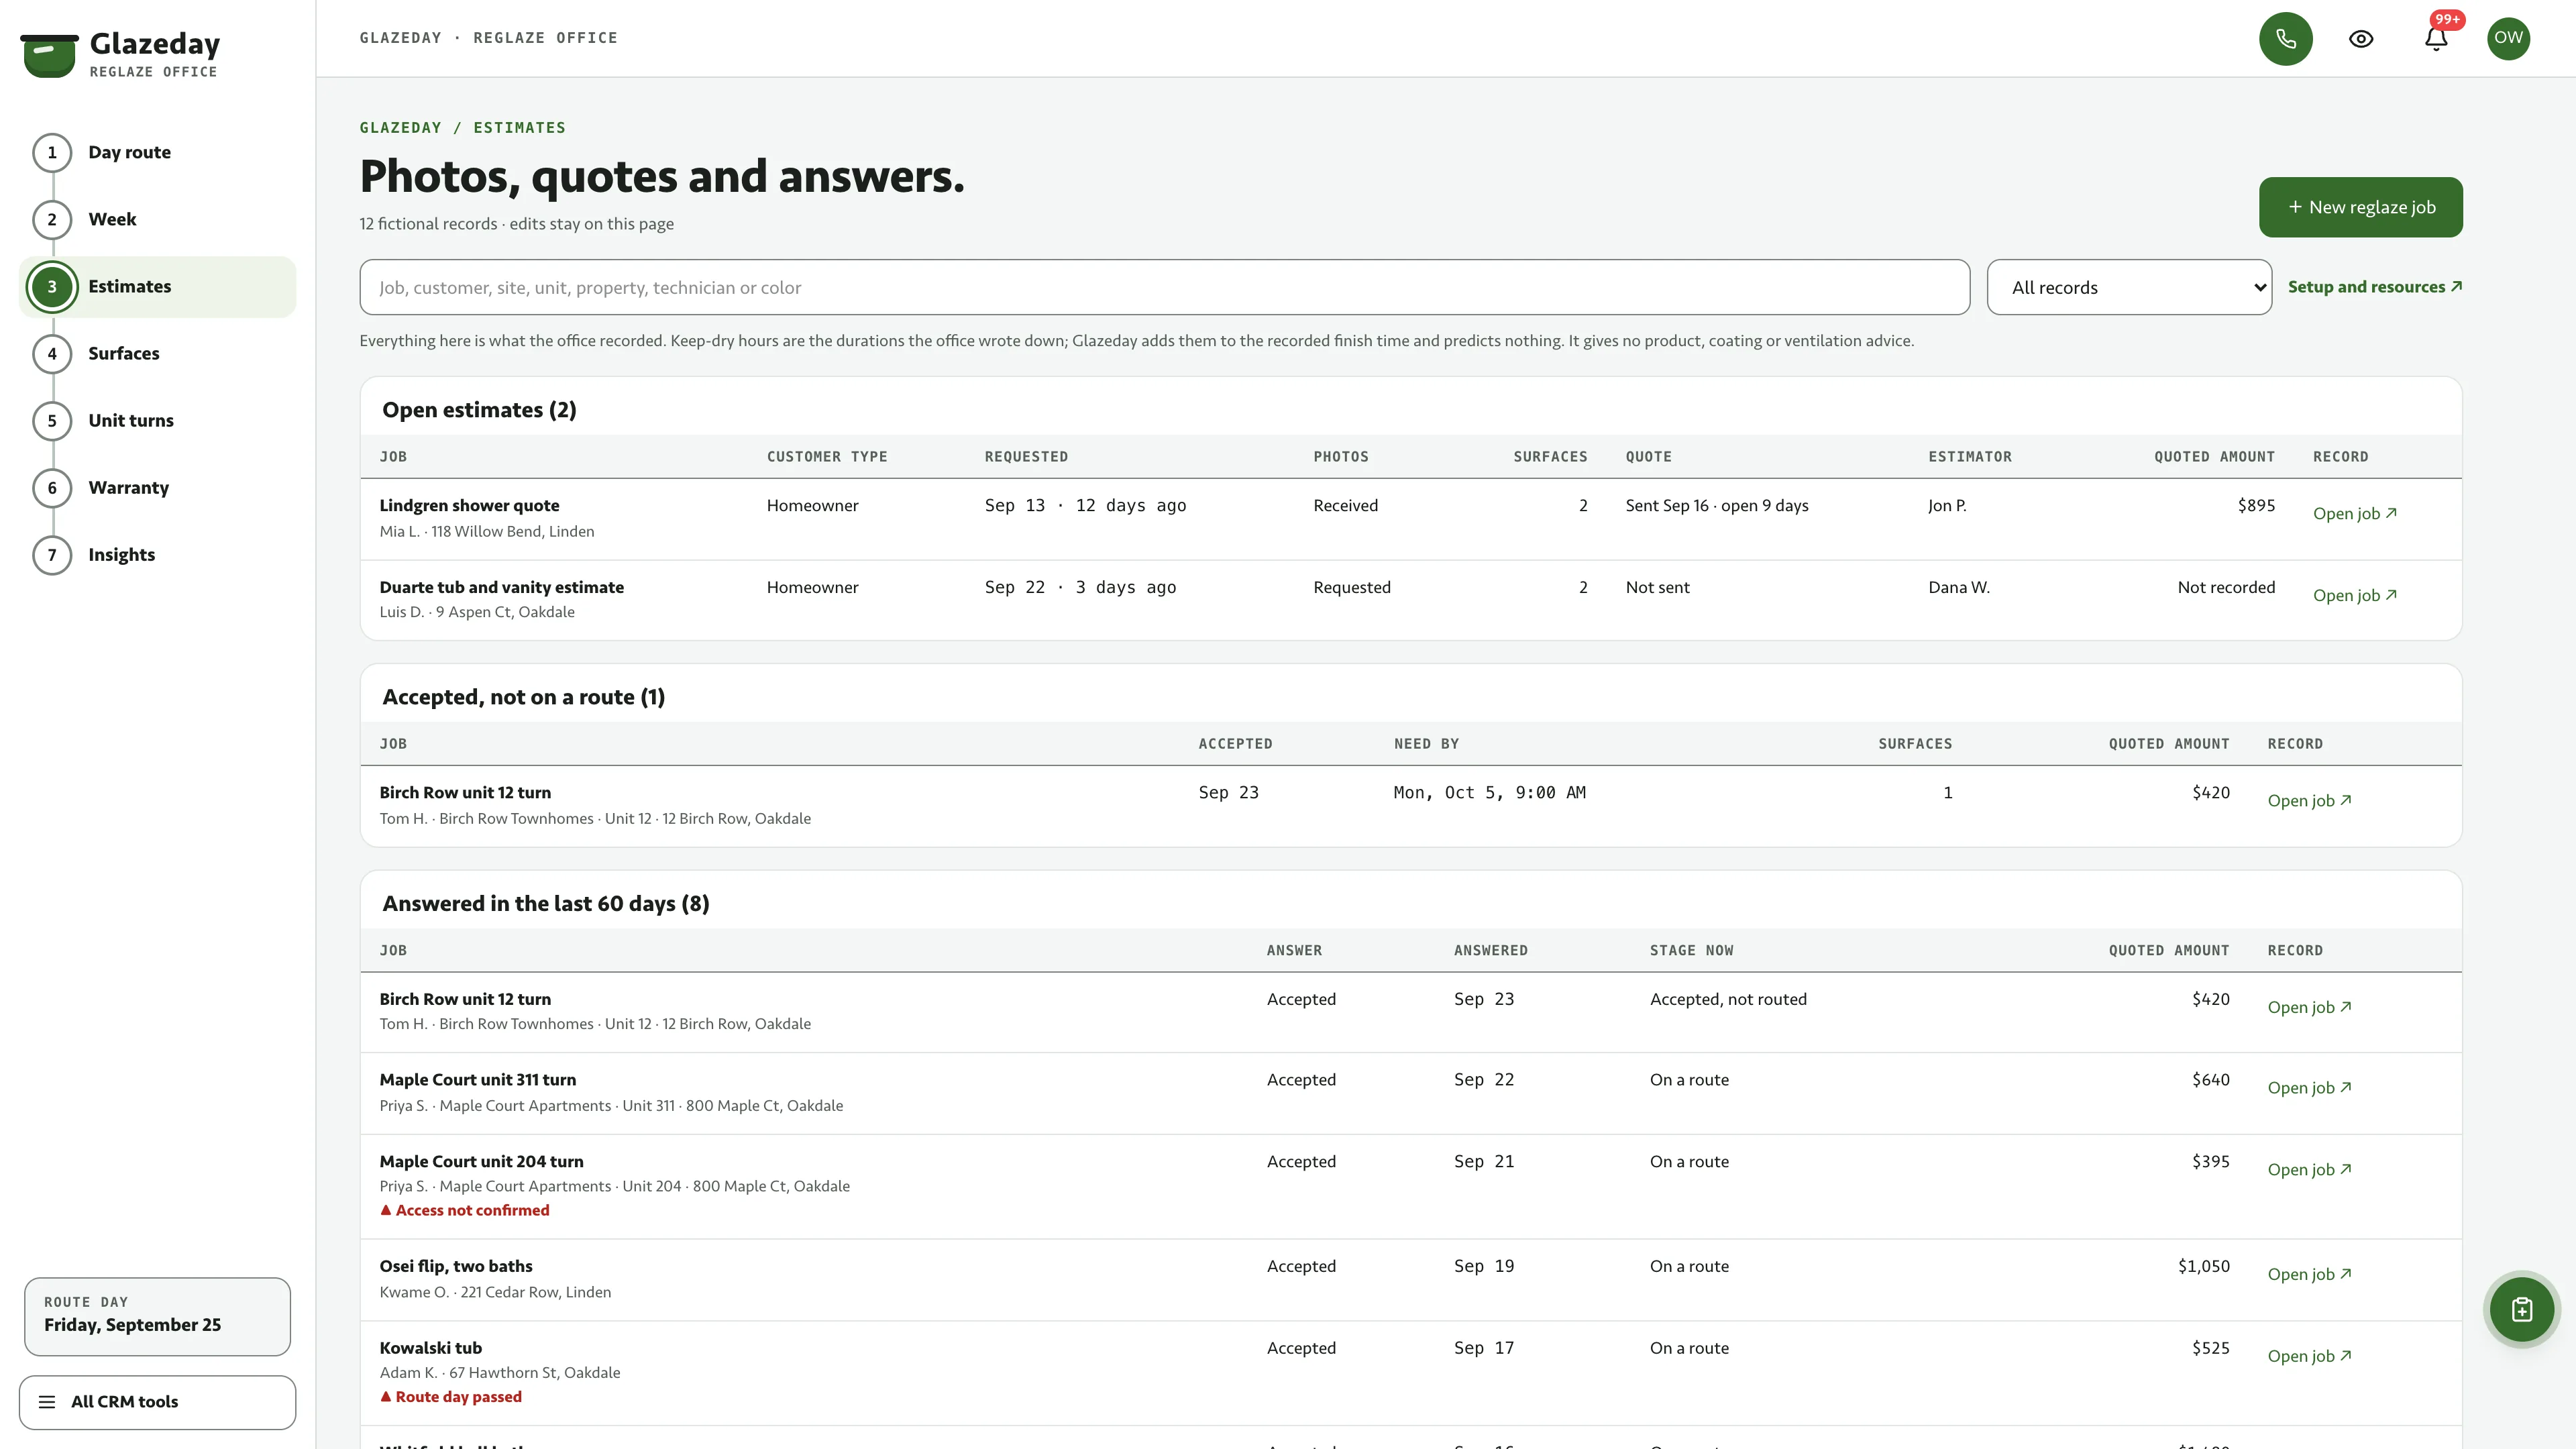Click the New reglaze job button
The image size is (2576, 1449).
pyautogui.click(x=2360, y=207)
